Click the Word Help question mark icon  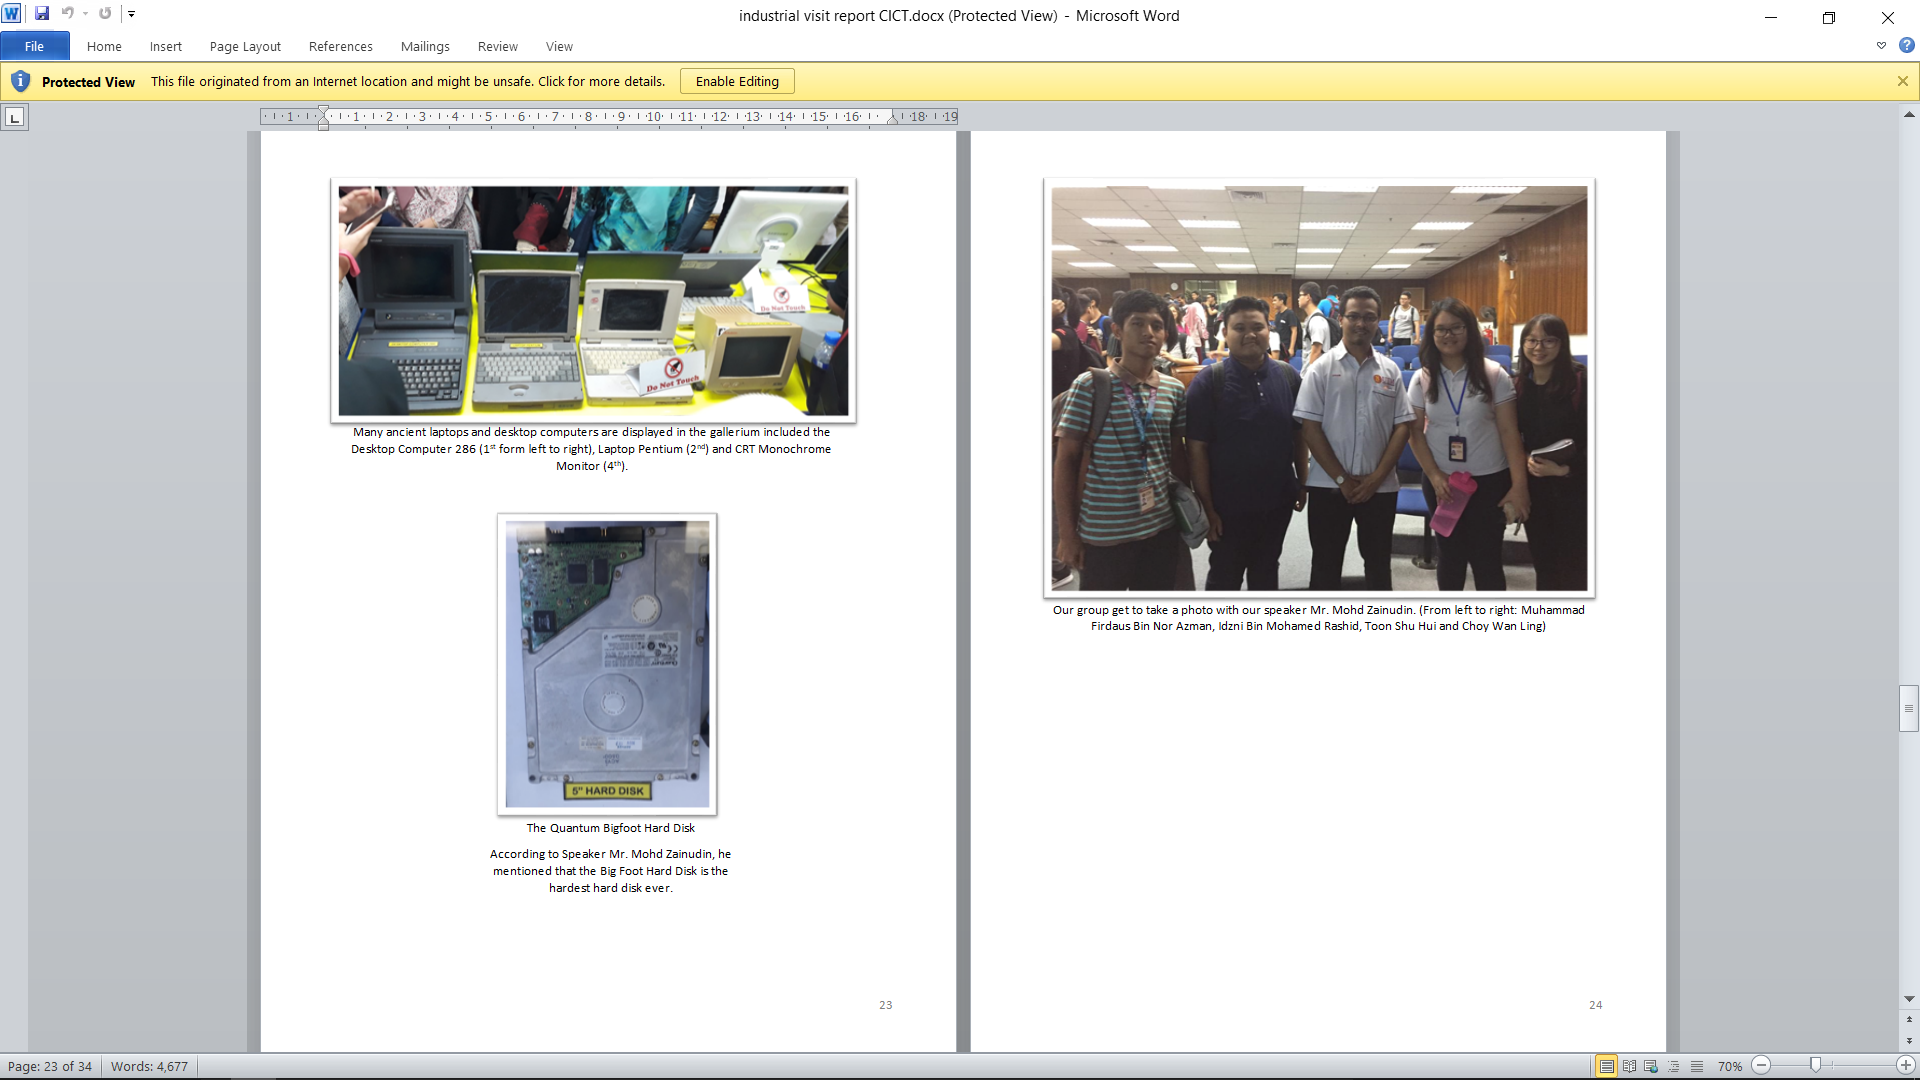tap(1907, 46)
